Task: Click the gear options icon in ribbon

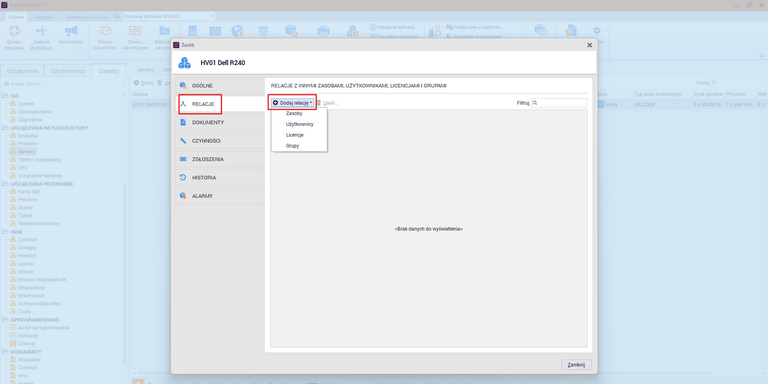Action: [597, 30]
